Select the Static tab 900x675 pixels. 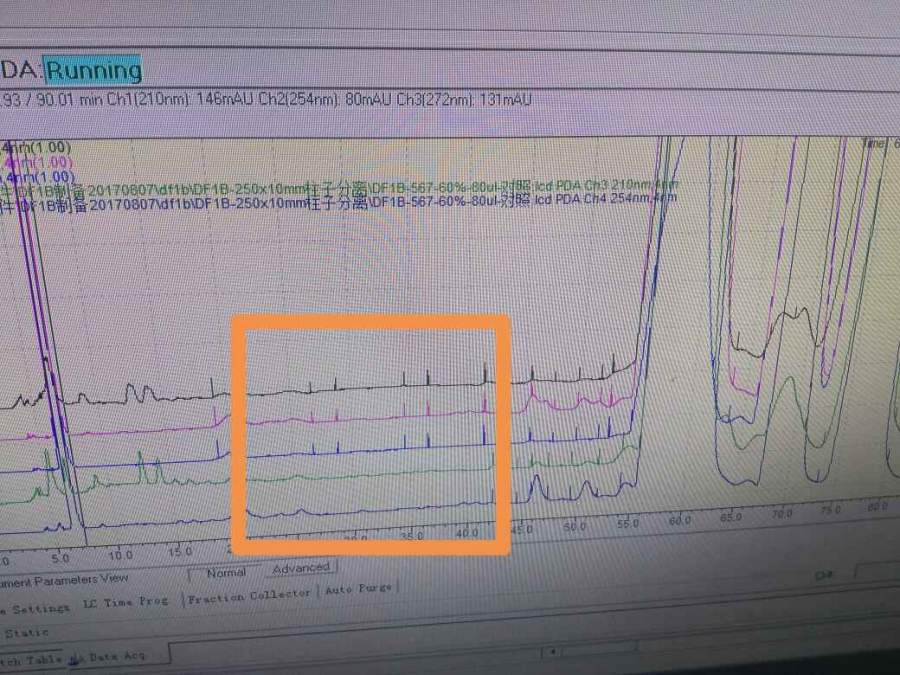pyautogui.click(x=26, y=633)
